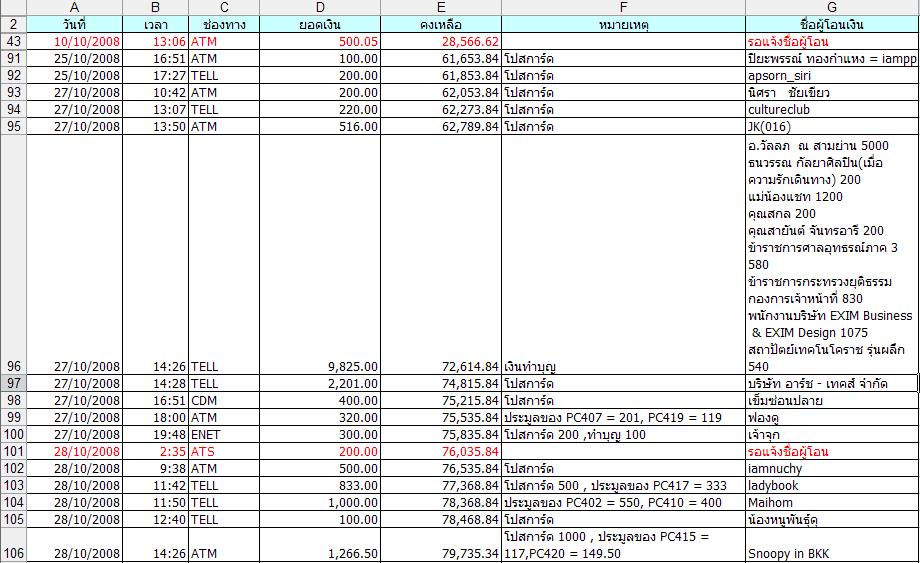Select row 101 header
This screenshot has height=563, width=920.
click(x=13, y=452)
